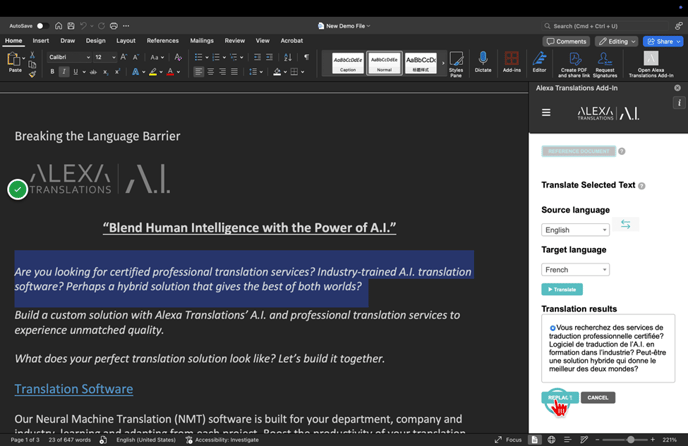The image size is (688, 446).
Task: Sort text A to Z icon
Action: point(288,57)
